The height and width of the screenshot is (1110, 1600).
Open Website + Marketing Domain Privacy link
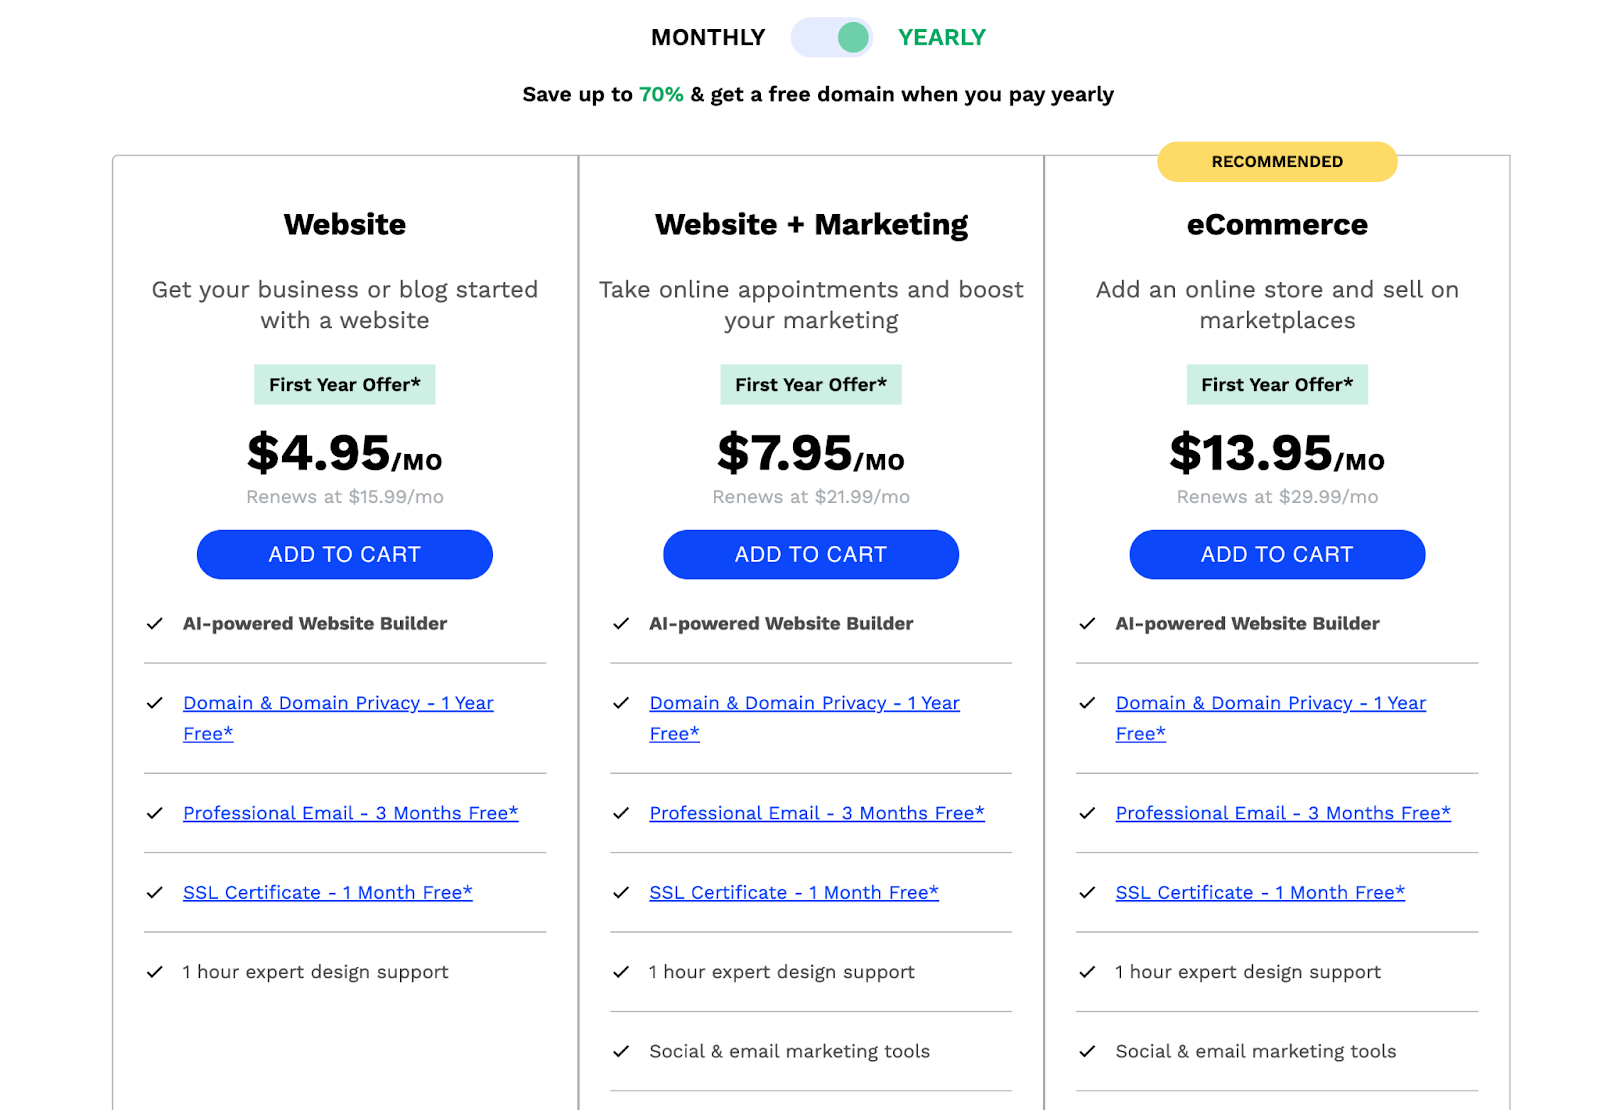[804, 704]
